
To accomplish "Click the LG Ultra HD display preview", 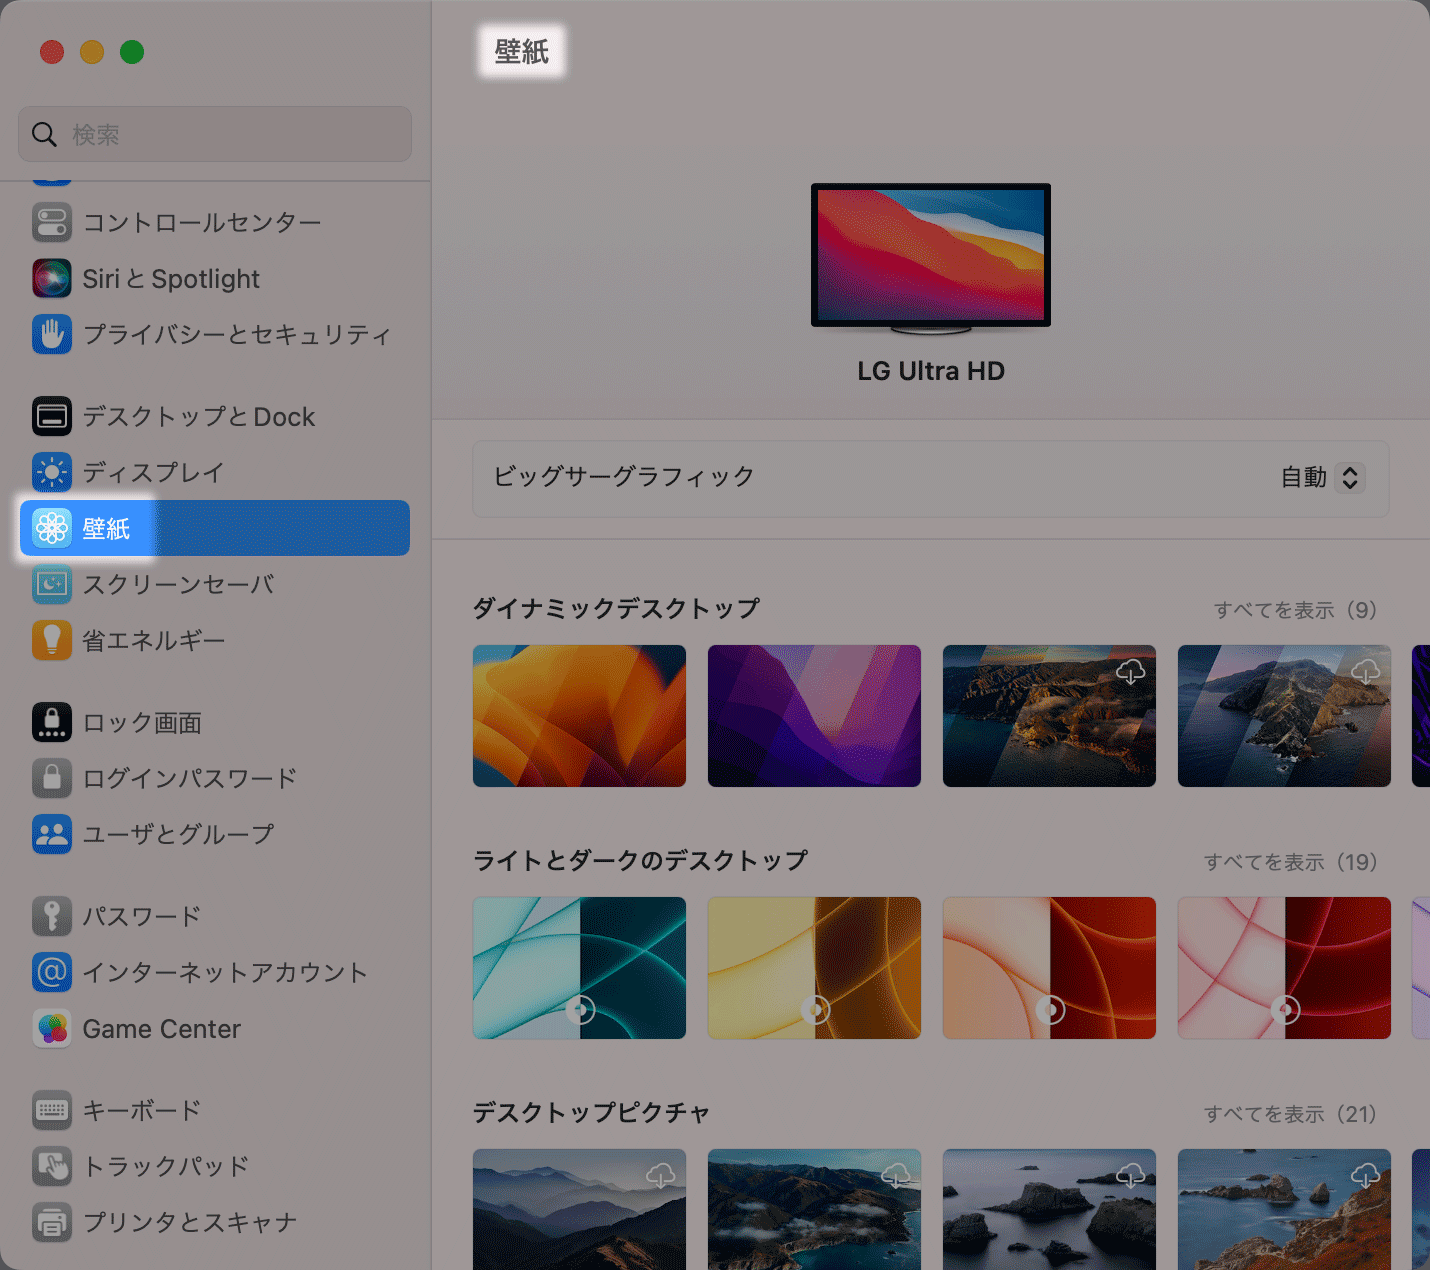I will click(x=931, y=258).
